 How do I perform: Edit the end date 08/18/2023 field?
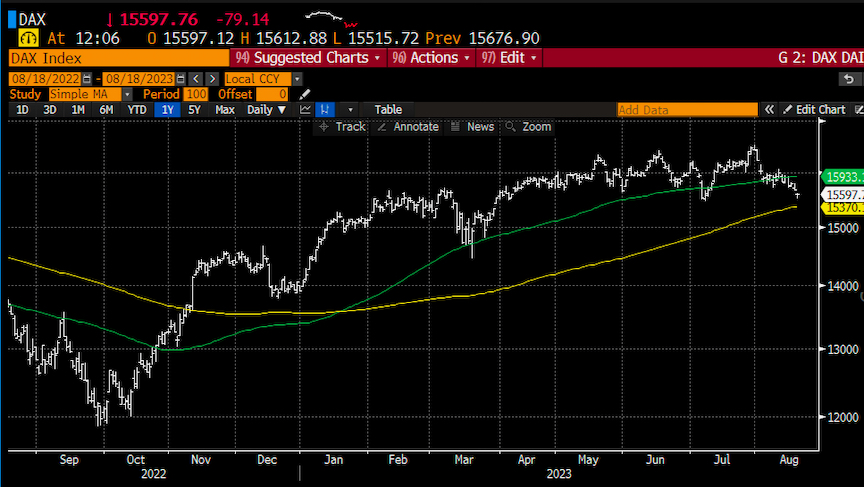tap(139, 79)
